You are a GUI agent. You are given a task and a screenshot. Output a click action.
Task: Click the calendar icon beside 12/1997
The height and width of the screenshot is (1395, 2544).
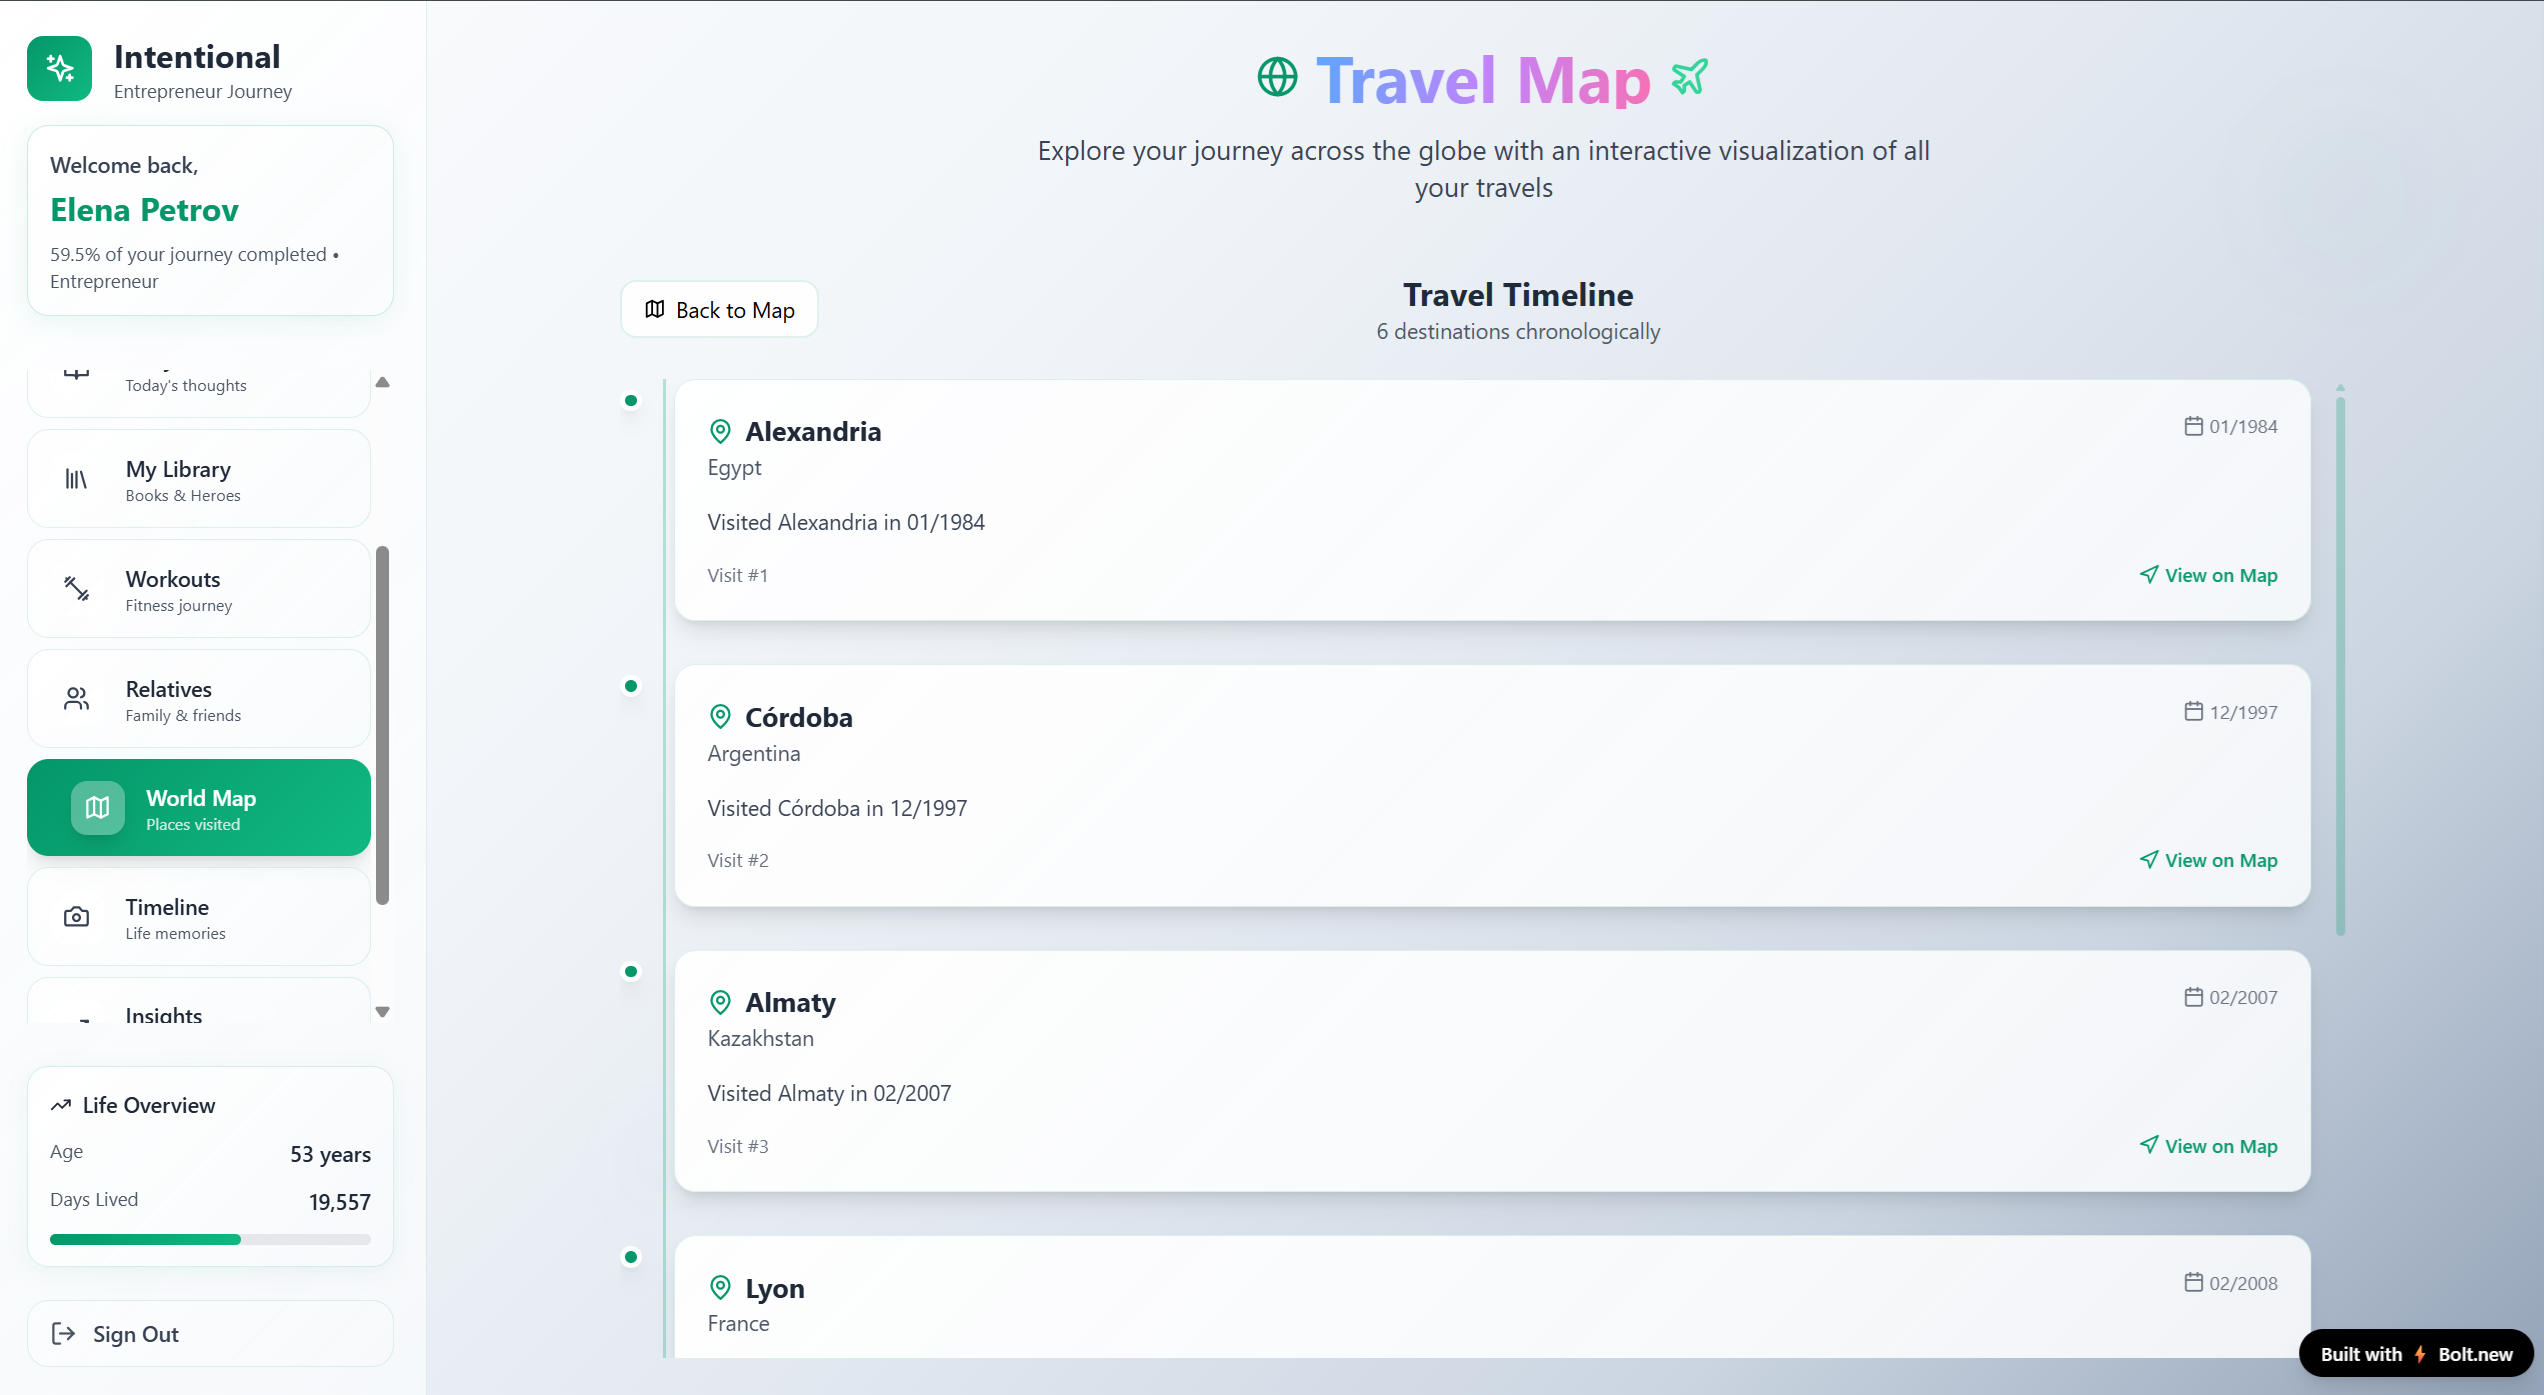point(2193,712)
